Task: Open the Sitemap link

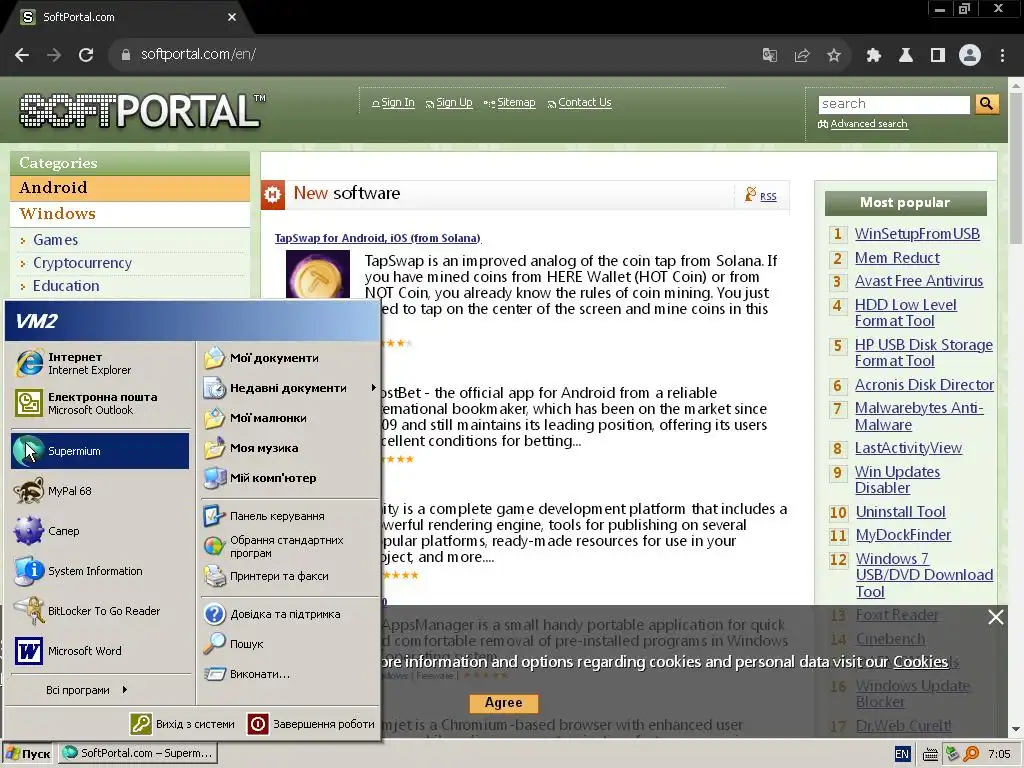Action: (x=516, y=103)
